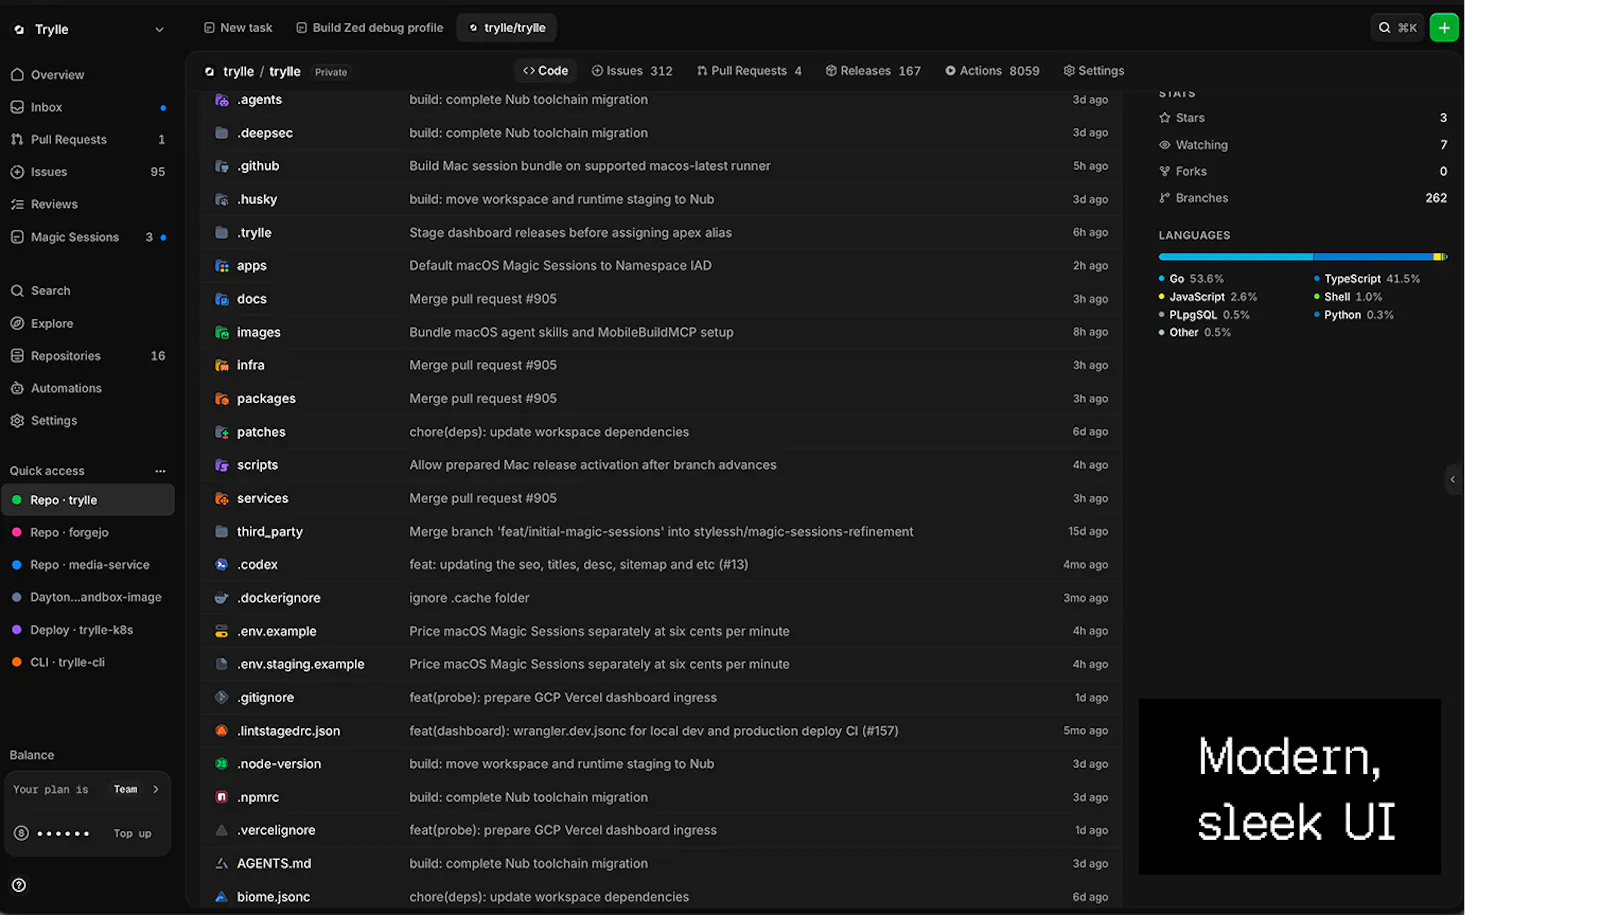Image resolution: width=1600 pixels, height=915 pixels.
Task: Open Settings in the left sidebar
Action: pos(88,421)
